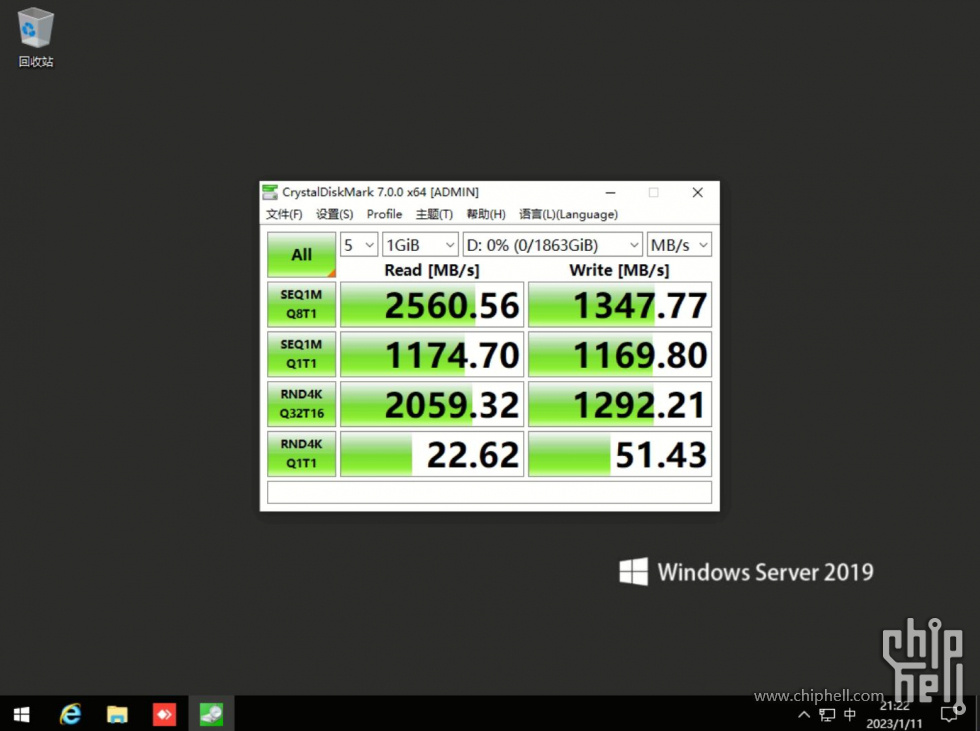
Task: Open the network status tray icon
Action: point(826,714)
